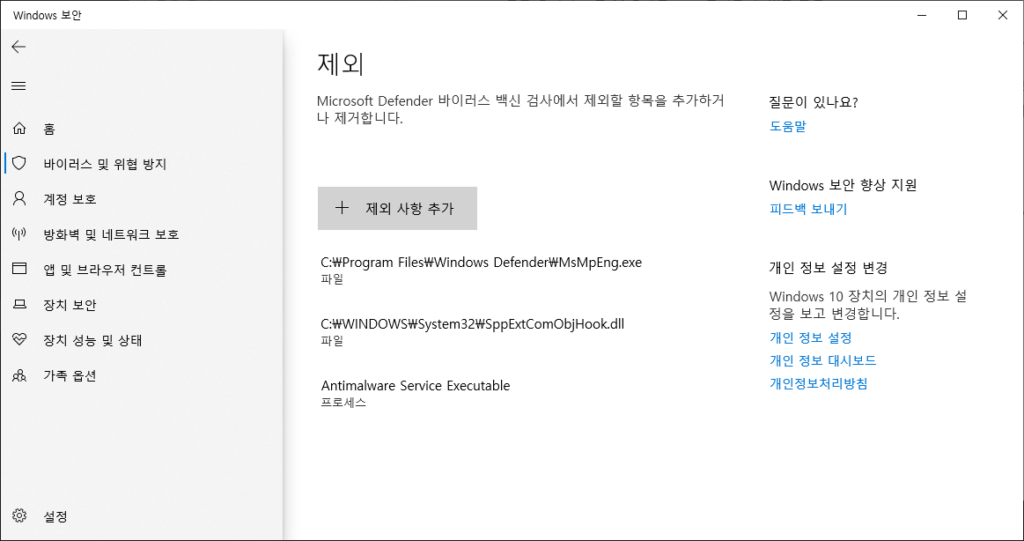Click the 제외 사항 추가 button
The height and width of the screenshot is (541, 1024).
point(397,208)
